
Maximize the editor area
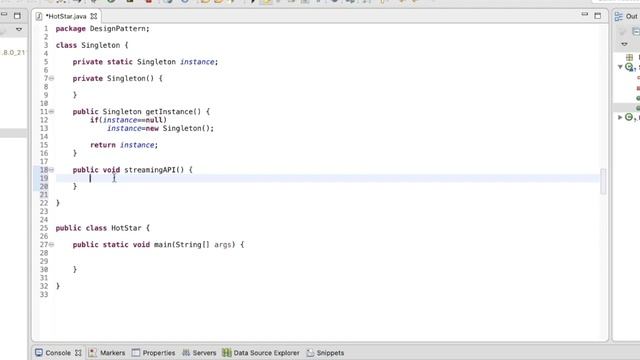point(598,16)
